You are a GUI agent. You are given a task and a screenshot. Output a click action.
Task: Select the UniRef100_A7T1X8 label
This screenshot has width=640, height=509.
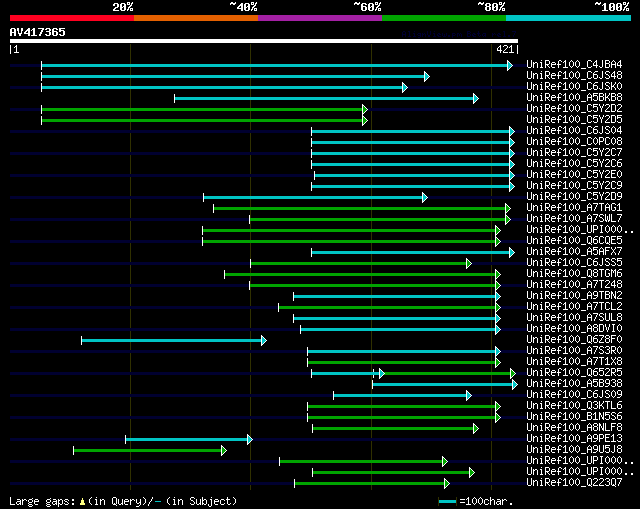tap(574, 362)
